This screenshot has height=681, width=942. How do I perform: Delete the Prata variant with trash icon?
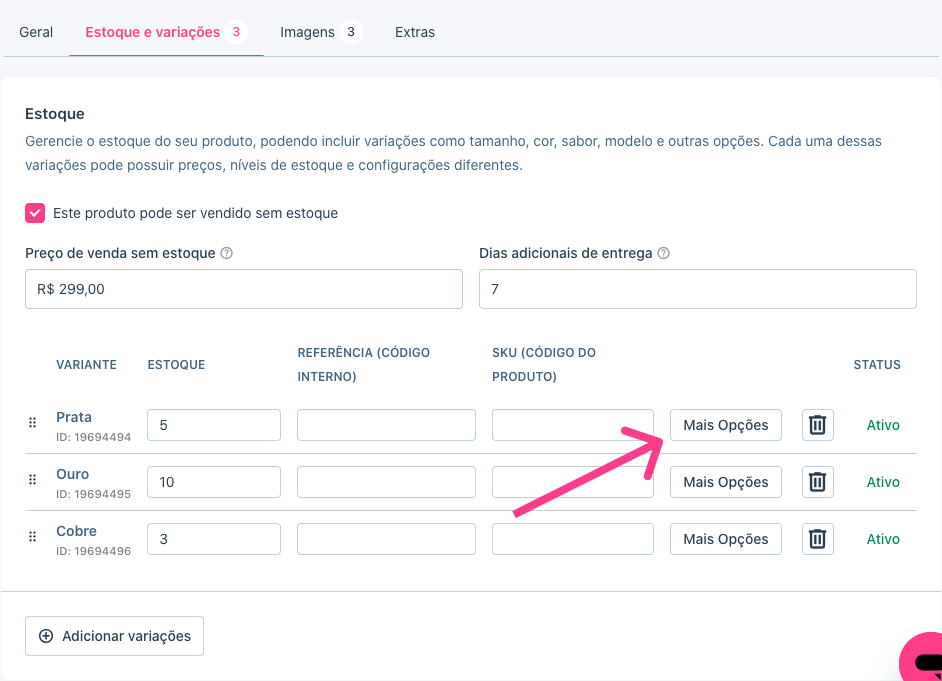click(x=818, y=425)
